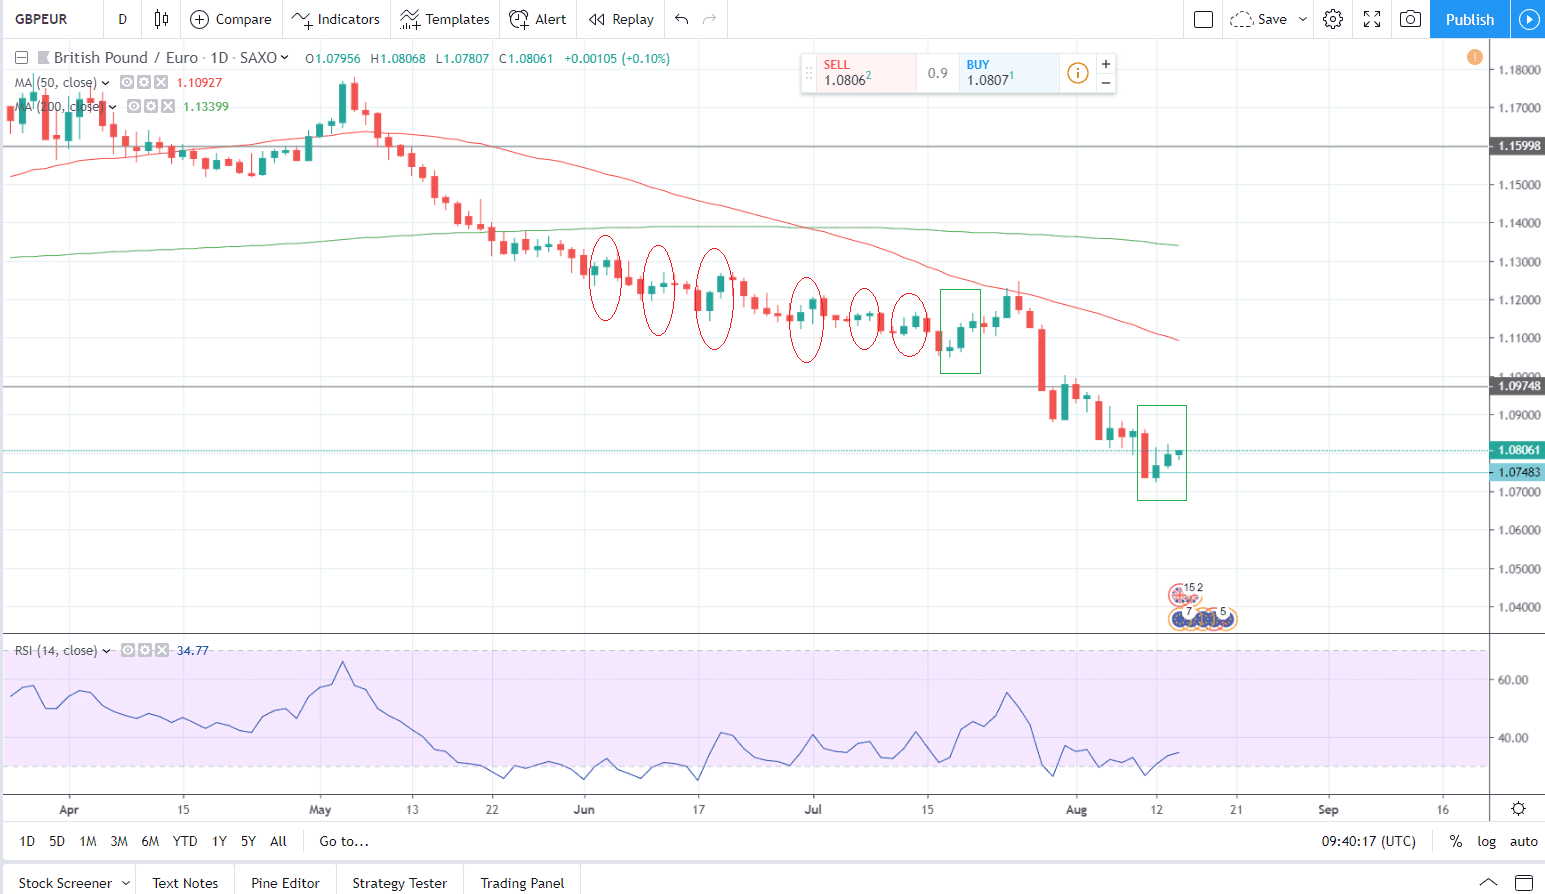The height and width of the screenshot is (894, 1545).
Task: Take a chart snapshot with camera icon
Action: coord(1410,19)
